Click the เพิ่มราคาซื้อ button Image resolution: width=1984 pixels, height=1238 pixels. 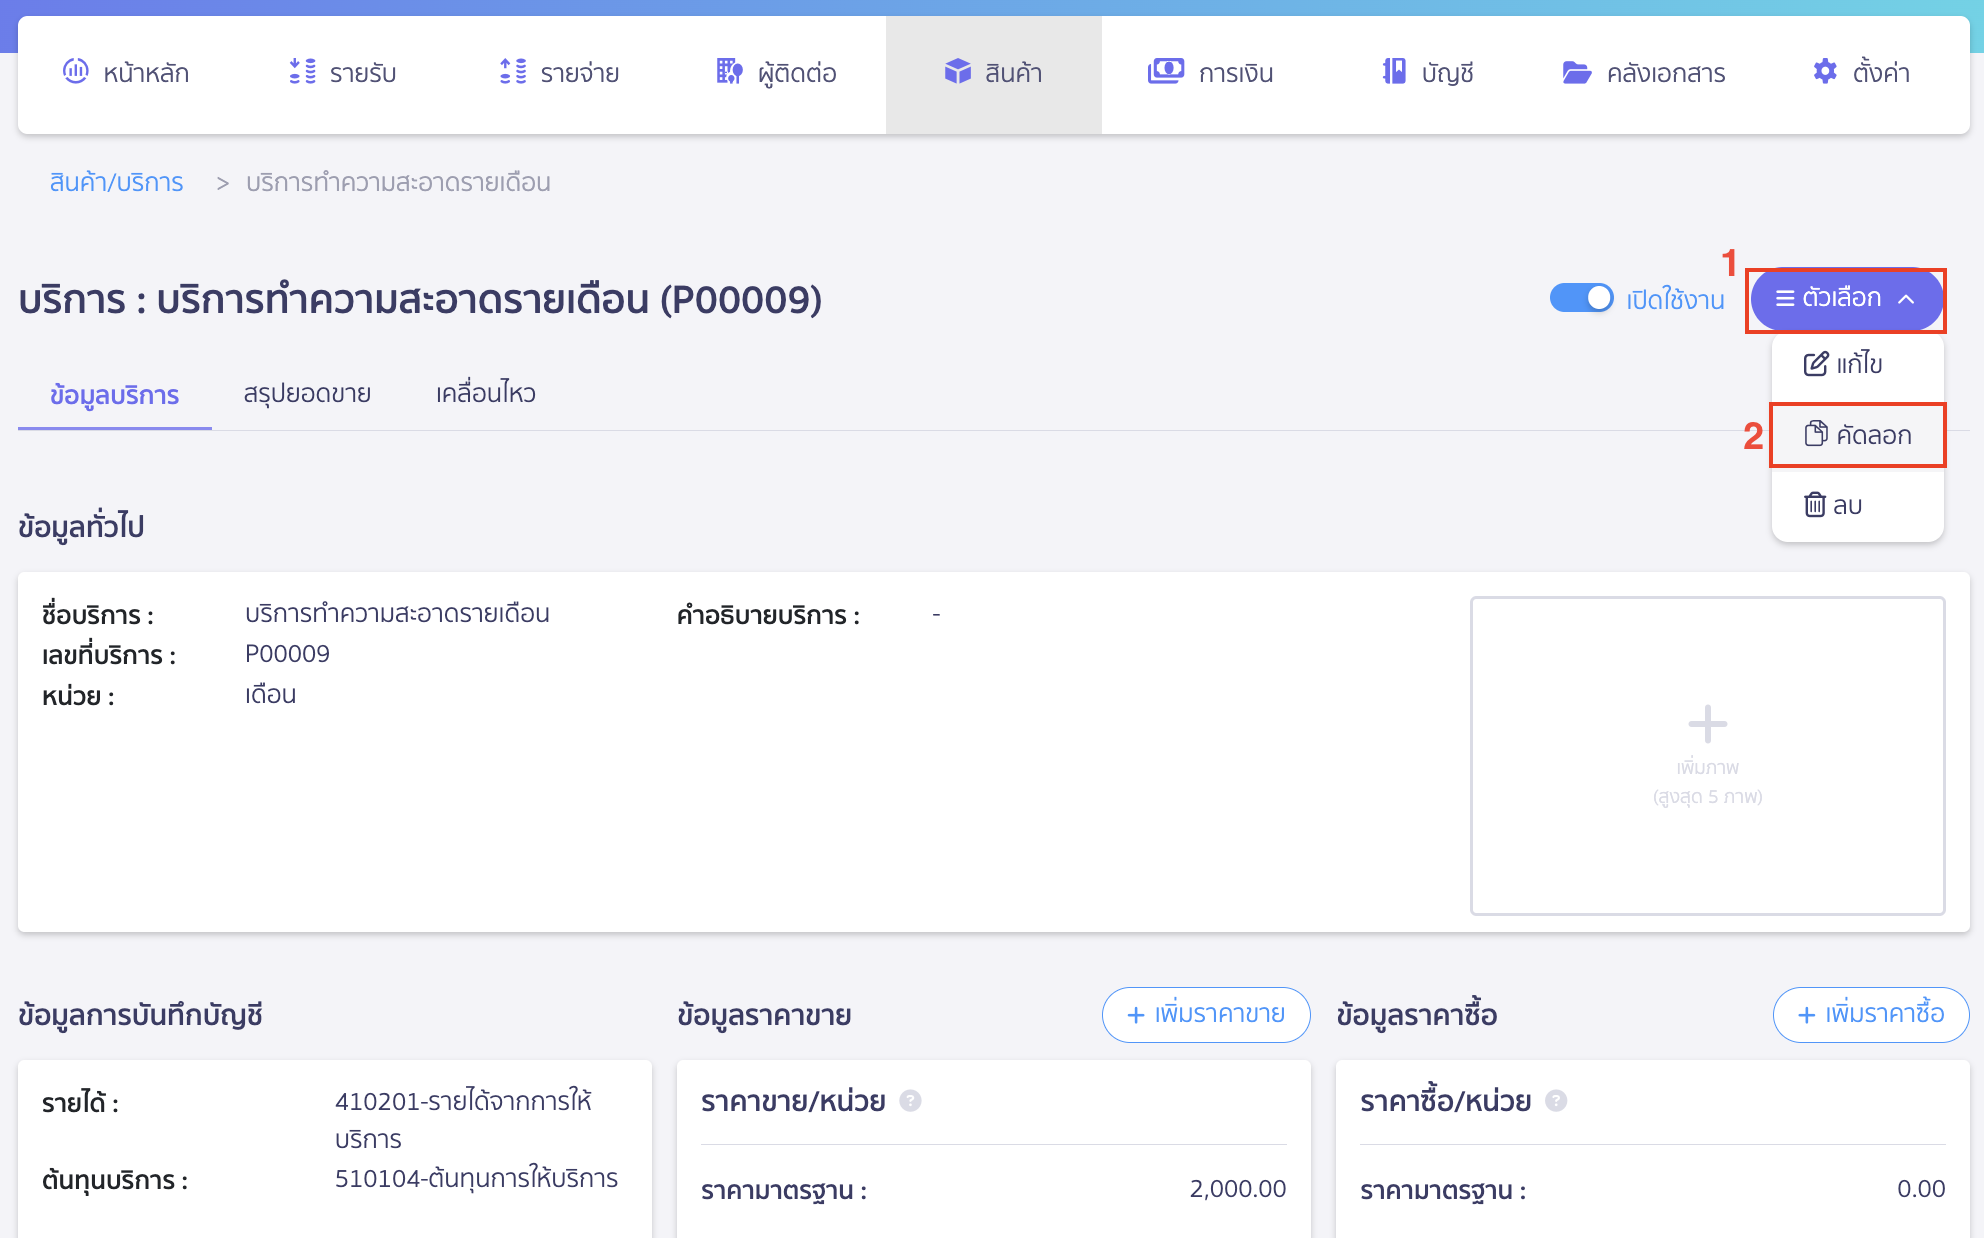coord(1870,1014)
